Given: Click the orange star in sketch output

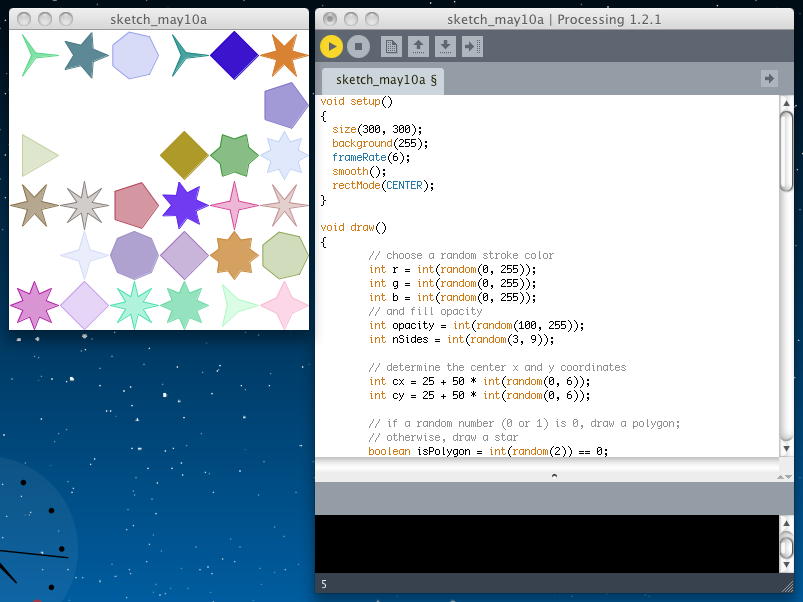Looking at the screenshot, I should click(x=284, y=54).
